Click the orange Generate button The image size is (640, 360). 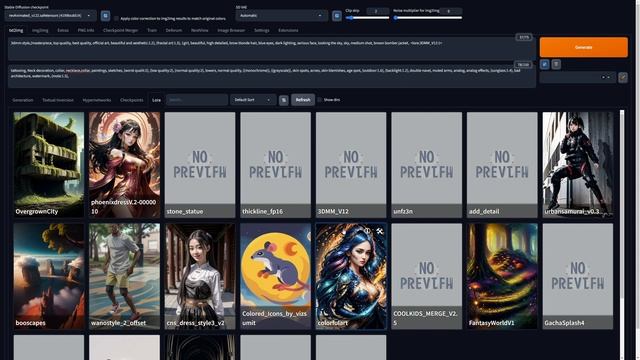point(584,47)
